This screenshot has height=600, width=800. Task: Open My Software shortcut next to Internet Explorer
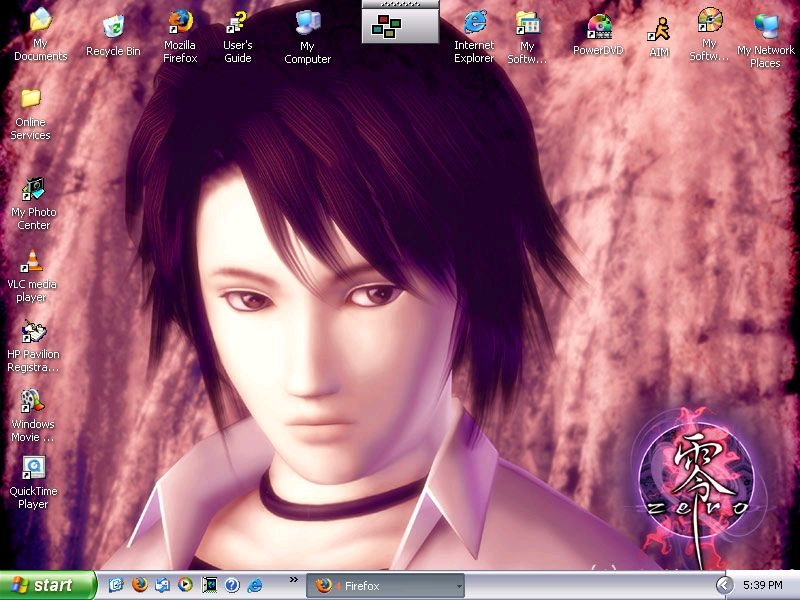pos(527,38)
